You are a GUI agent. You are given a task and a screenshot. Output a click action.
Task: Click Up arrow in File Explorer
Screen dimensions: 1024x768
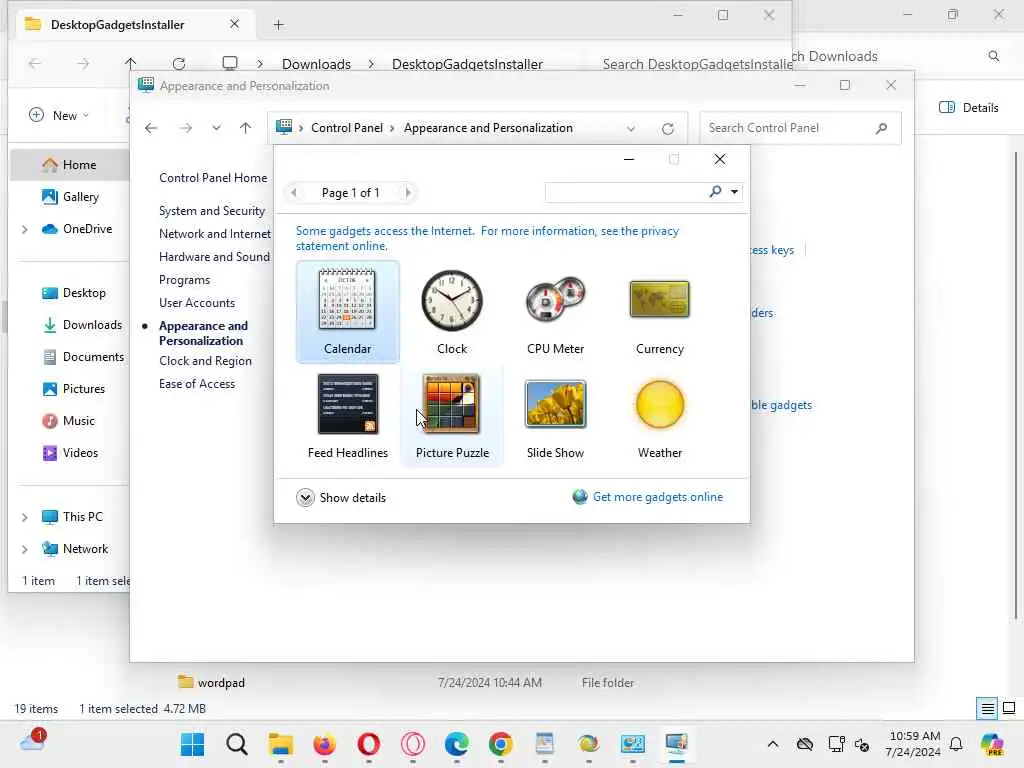tap(131, 63)
